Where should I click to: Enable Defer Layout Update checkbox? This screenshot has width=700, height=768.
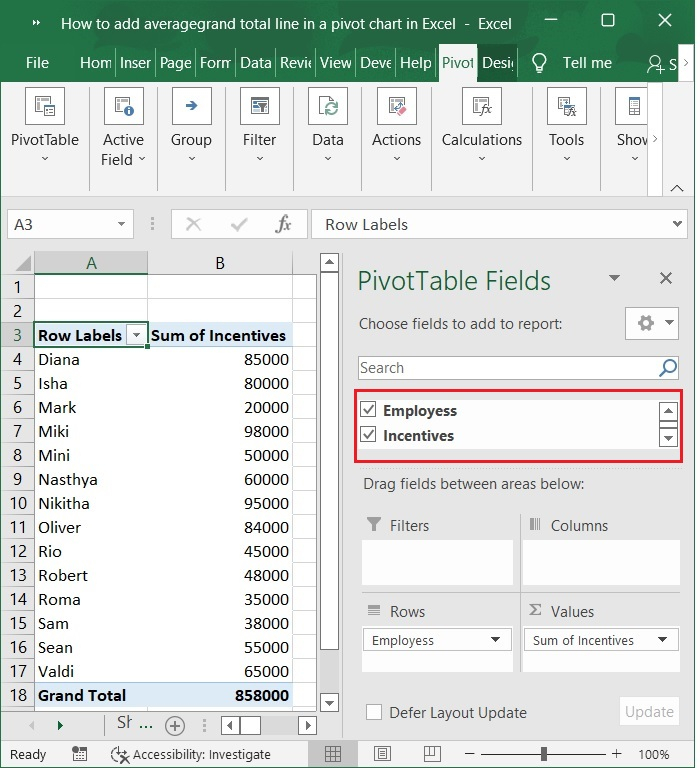pyautogui.click(x=374, y=712)
